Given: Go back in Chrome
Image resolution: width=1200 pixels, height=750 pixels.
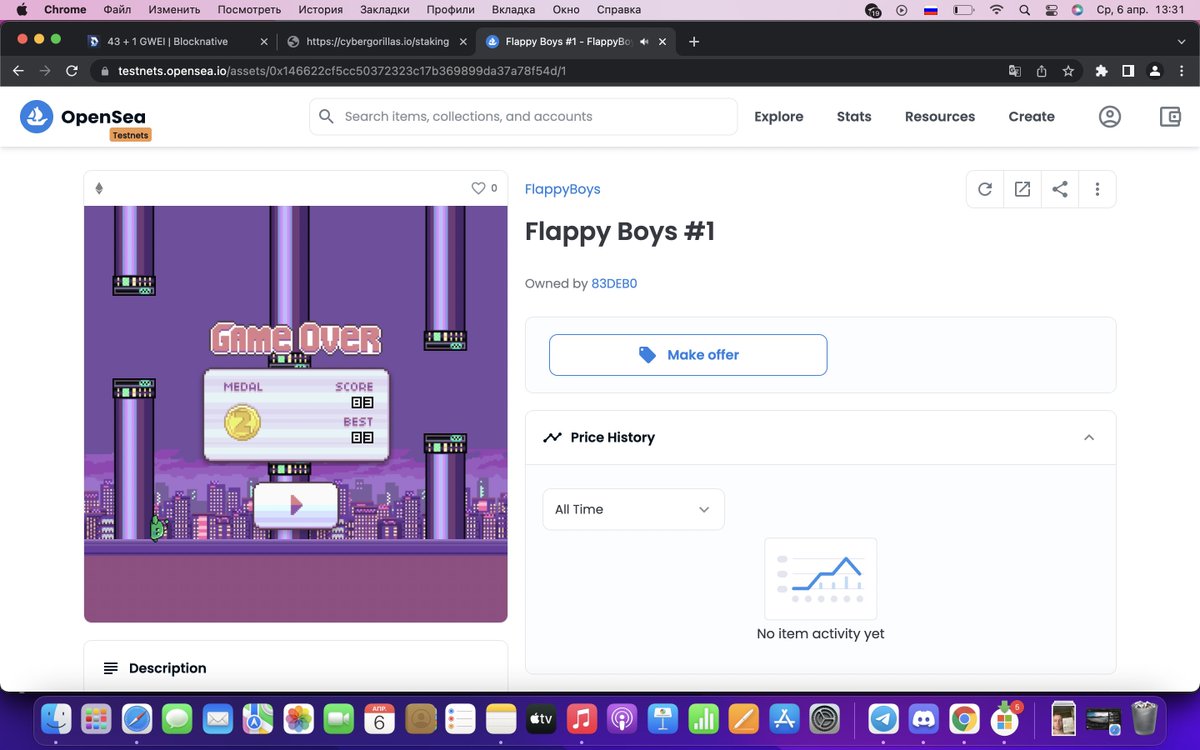Looking at the screenshot, I should click(18, 71).
